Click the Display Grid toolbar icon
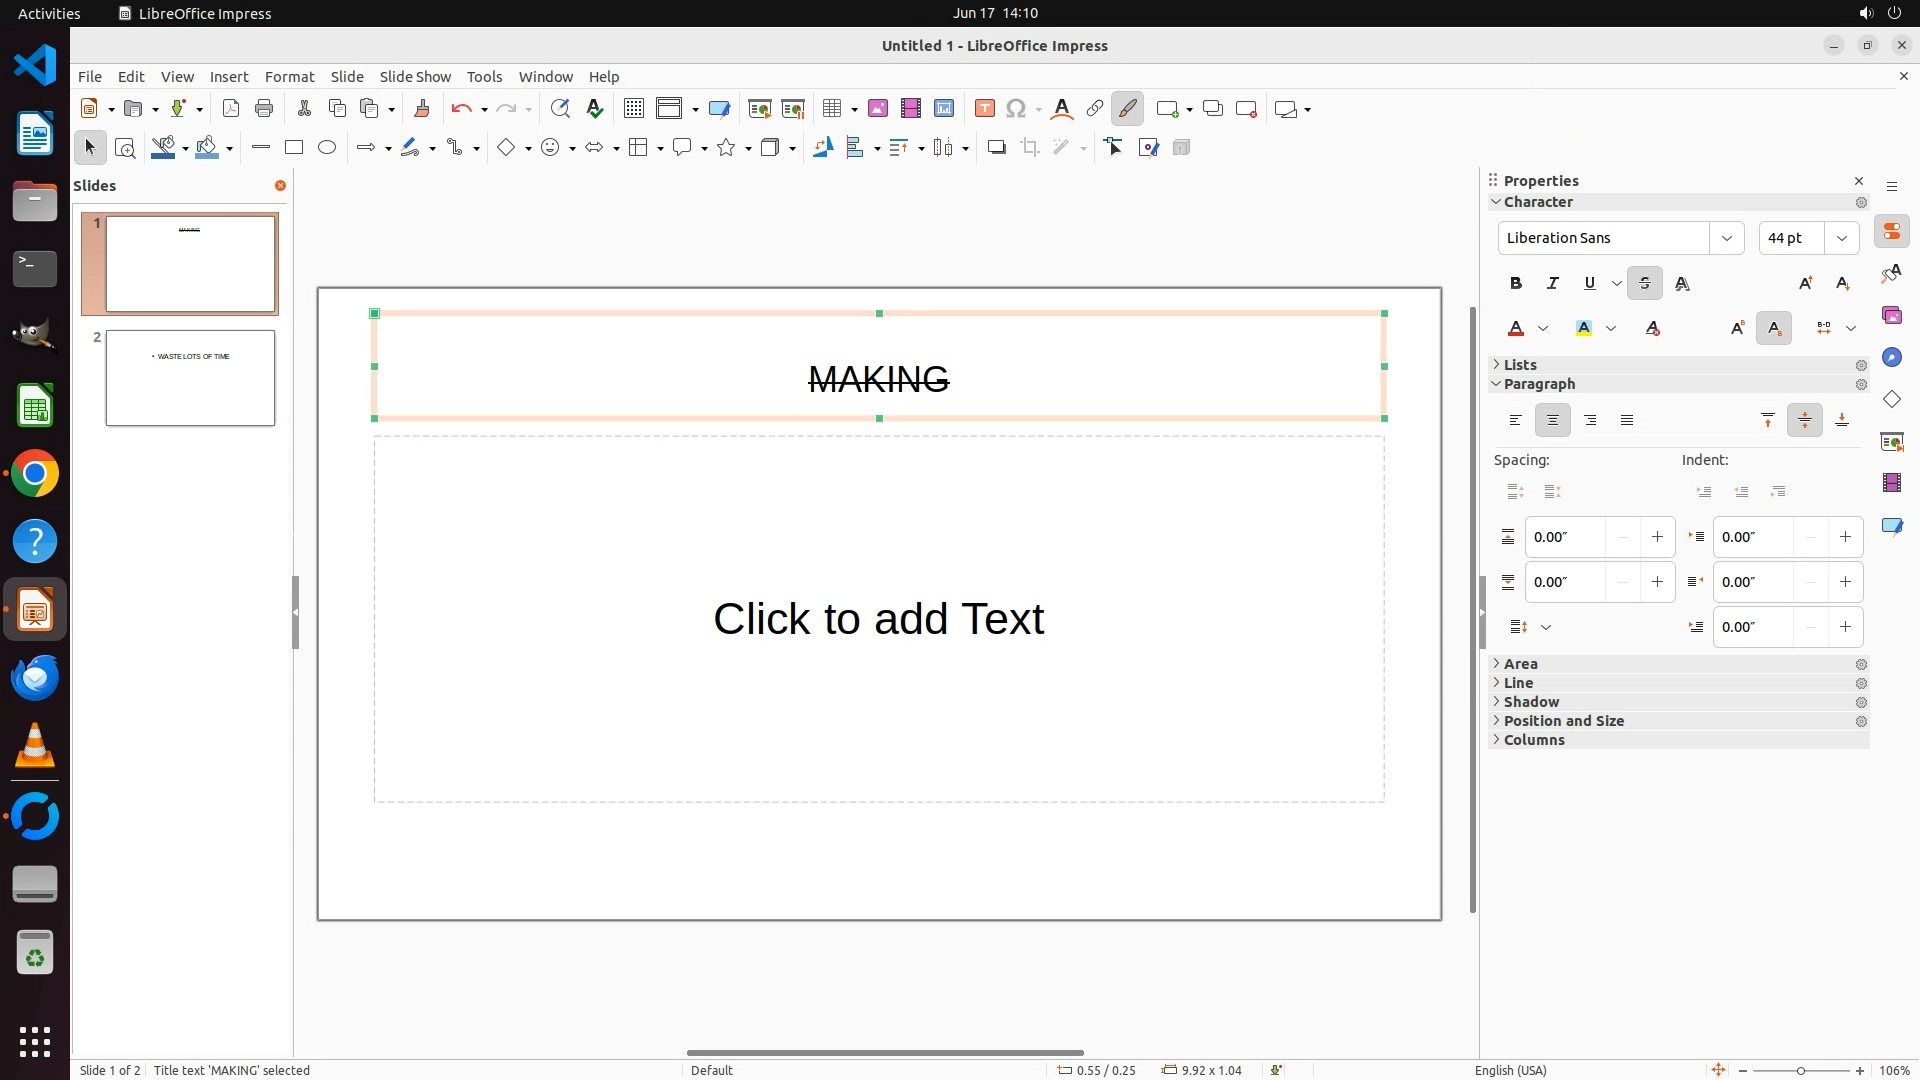This screenshot has width=1920, height=1080. (633, 109)
